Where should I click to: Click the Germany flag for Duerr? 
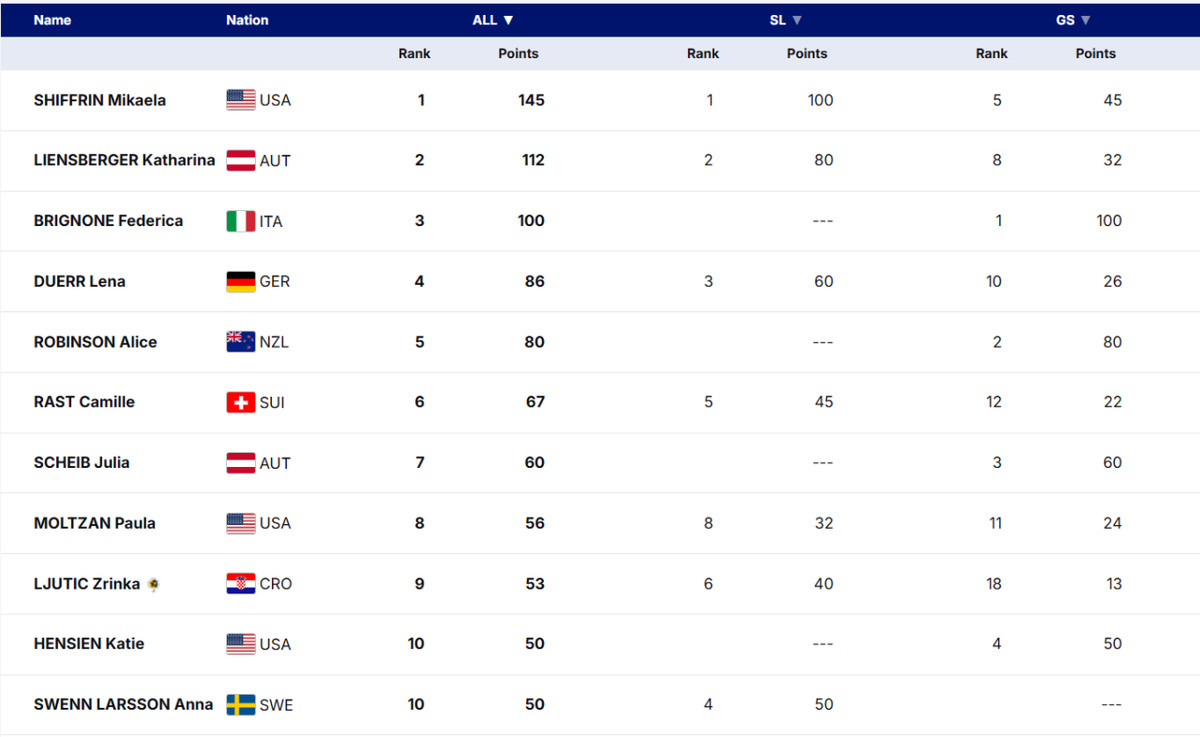click(x=241, y=282)
